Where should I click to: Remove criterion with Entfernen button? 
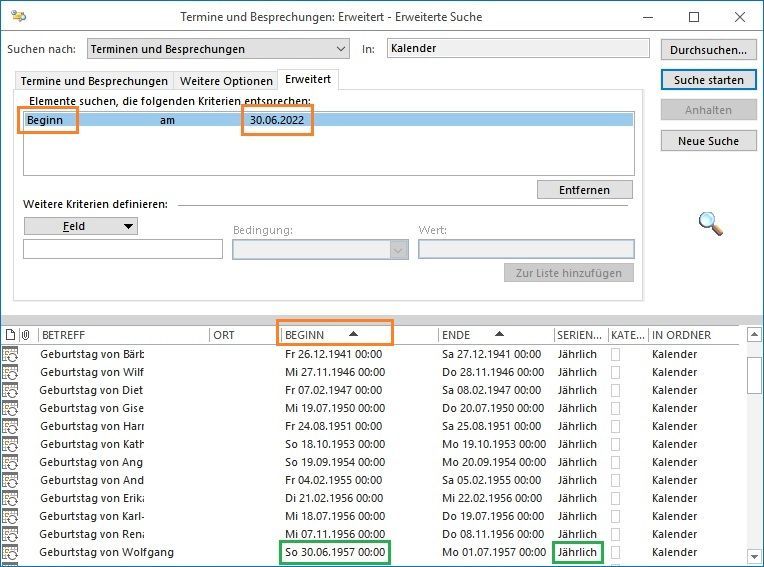[x=585, y=189]
